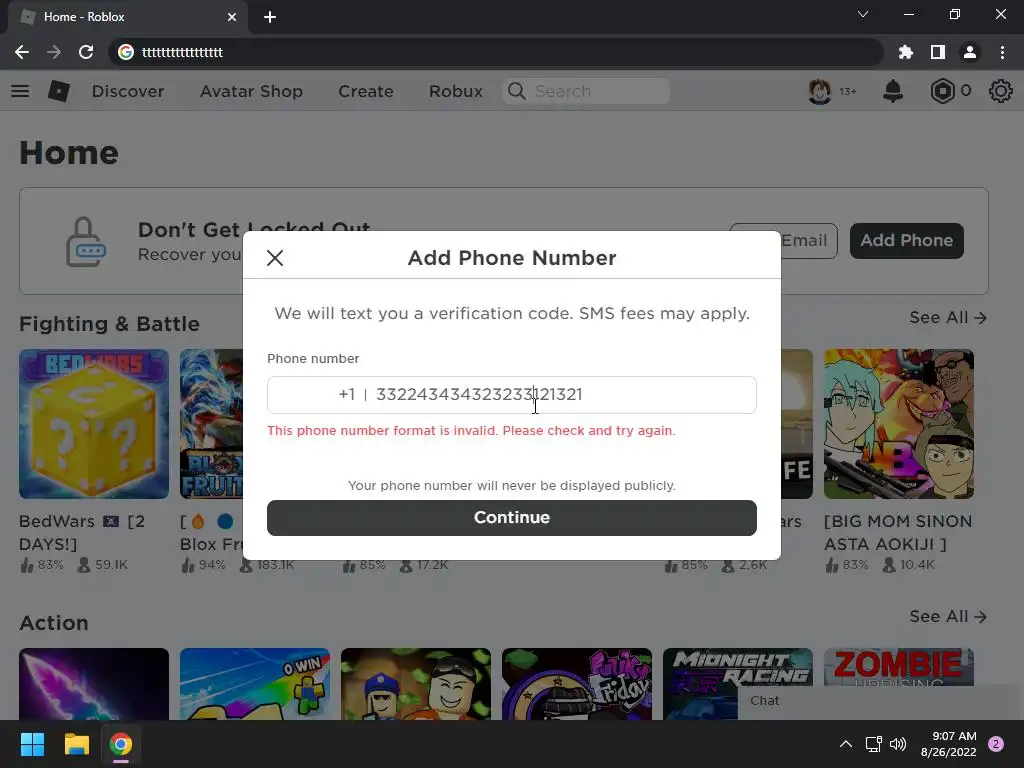1024x768 pixels.
Task: Open BIG MOM SINON ASTA AOKIJI thumbnail
Action: (x=899, y=424)
